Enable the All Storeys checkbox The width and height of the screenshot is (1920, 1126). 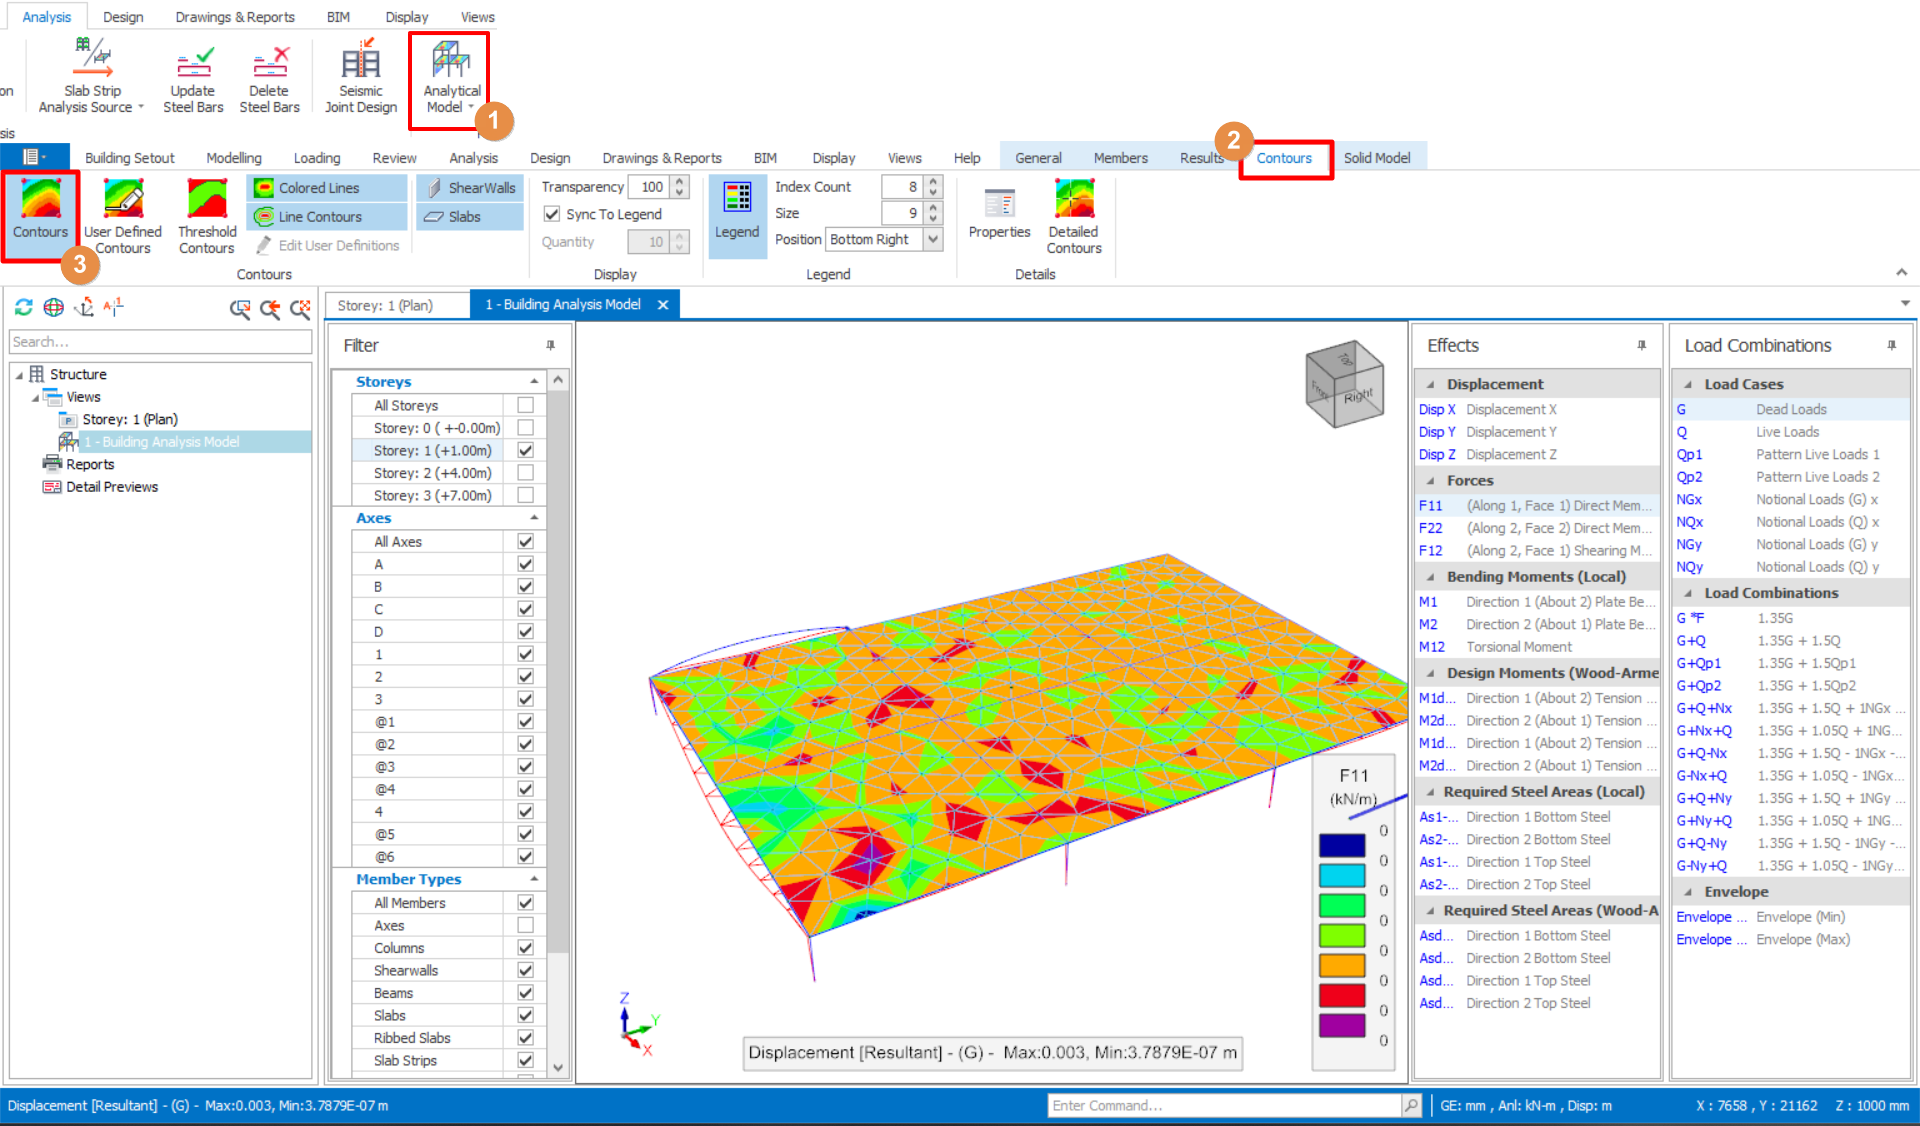tap(525, 405)
